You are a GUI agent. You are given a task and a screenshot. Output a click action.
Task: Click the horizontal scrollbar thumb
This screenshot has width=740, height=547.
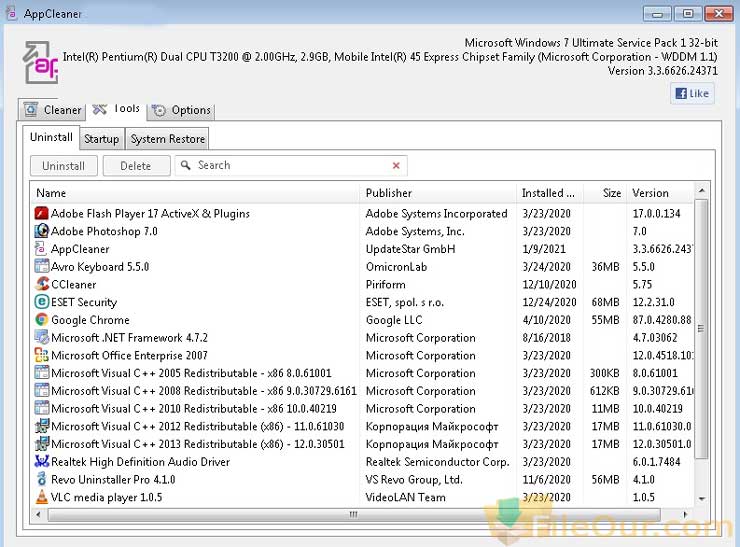click(354, 514)
